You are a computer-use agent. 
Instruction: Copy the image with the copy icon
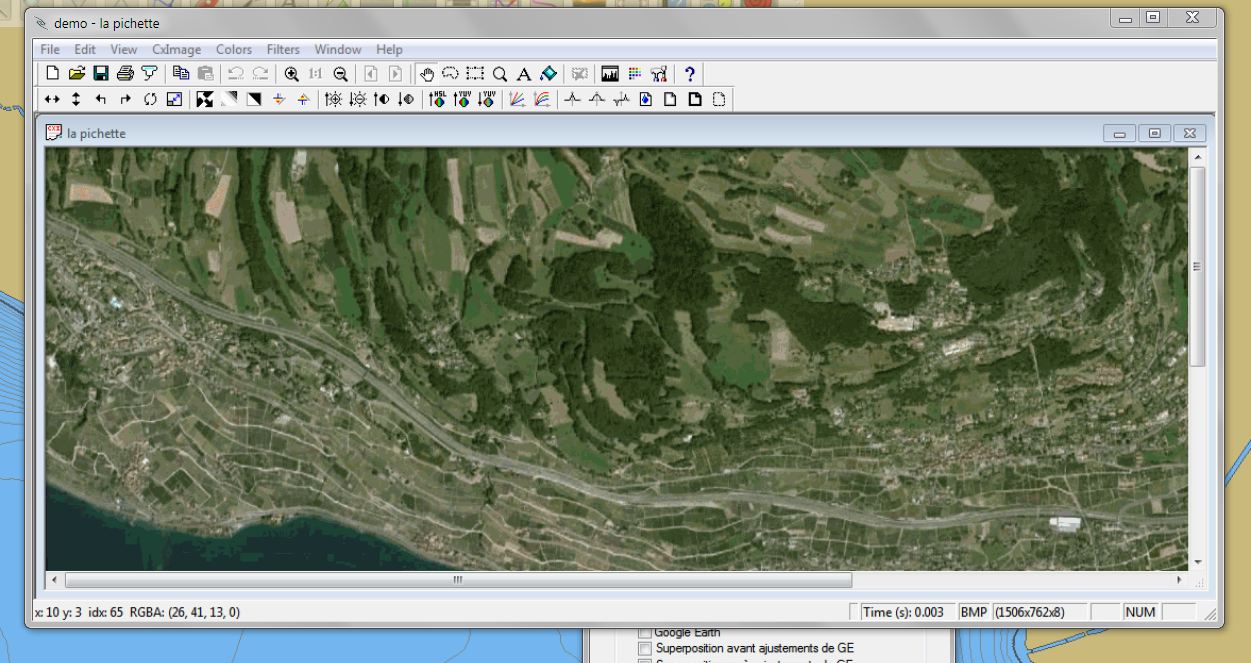pyautogui.click(x=181, y=73)
